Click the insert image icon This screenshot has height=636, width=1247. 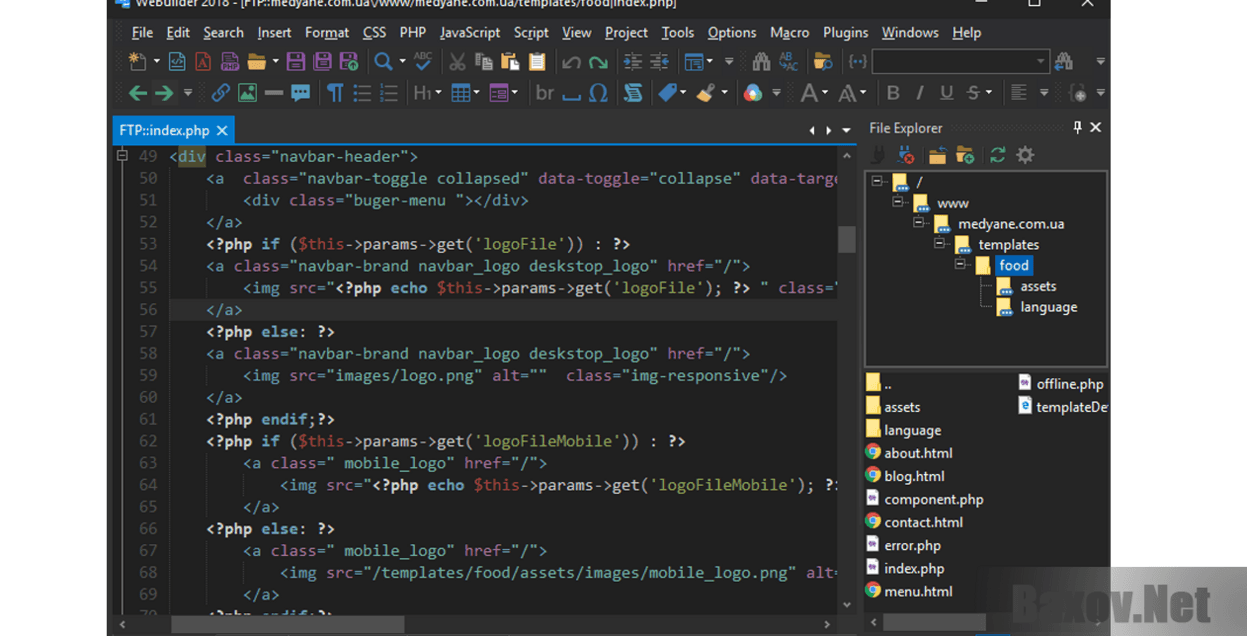[247, 93]
